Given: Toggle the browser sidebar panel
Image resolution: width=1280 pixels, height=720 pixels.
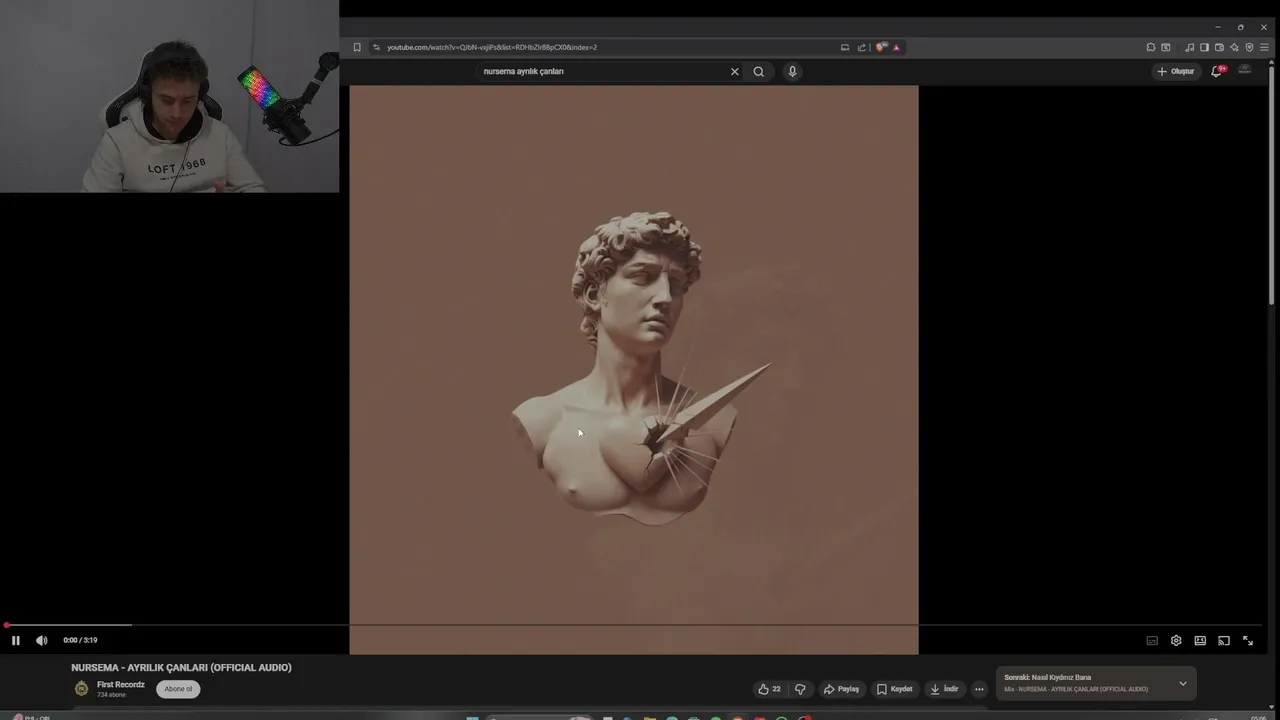Looking at the screenshot, I should [x=1204, y=47].
